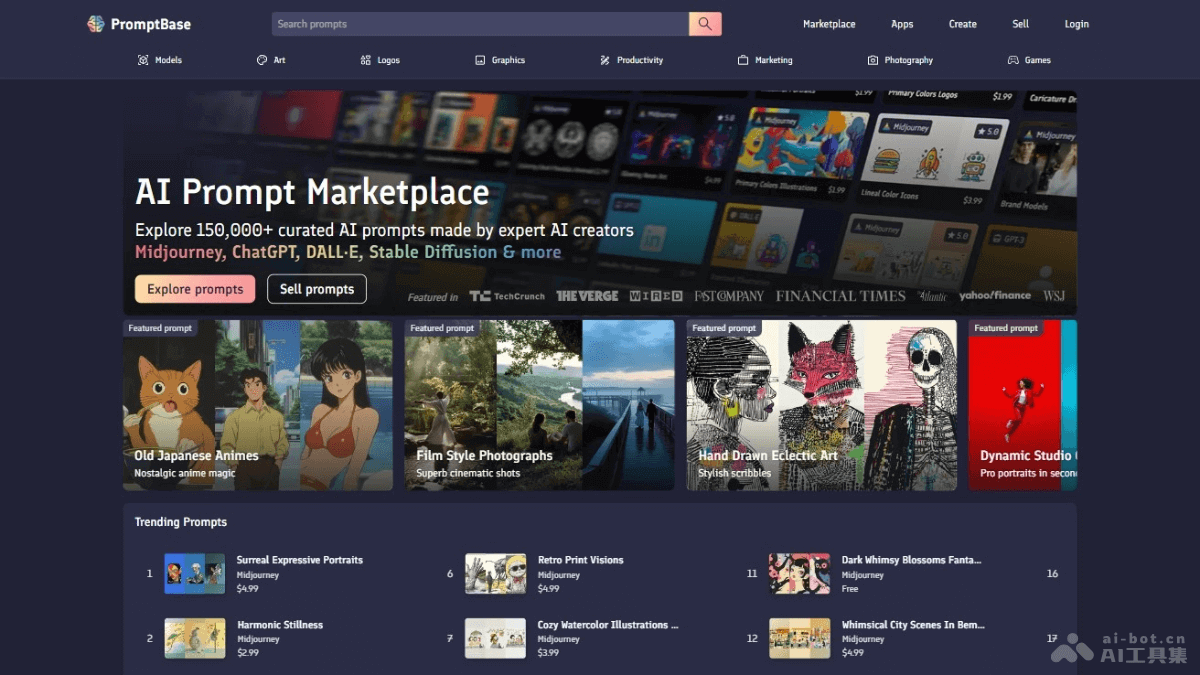Click the PromptBase brain logo

point(96,24)
